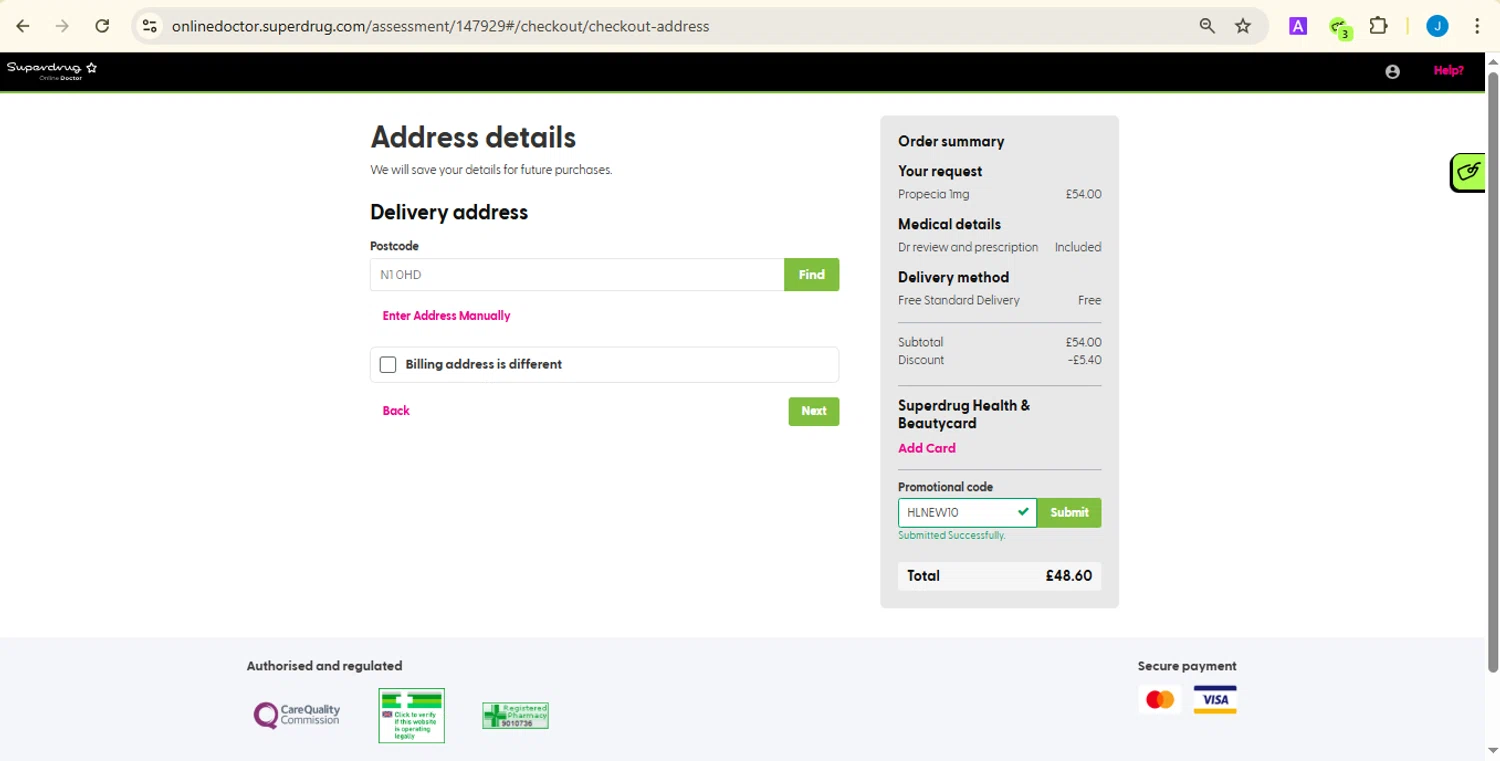Click the Care Quality Commission logo
Screen dimensions: 1500x761
coord(296,715)
